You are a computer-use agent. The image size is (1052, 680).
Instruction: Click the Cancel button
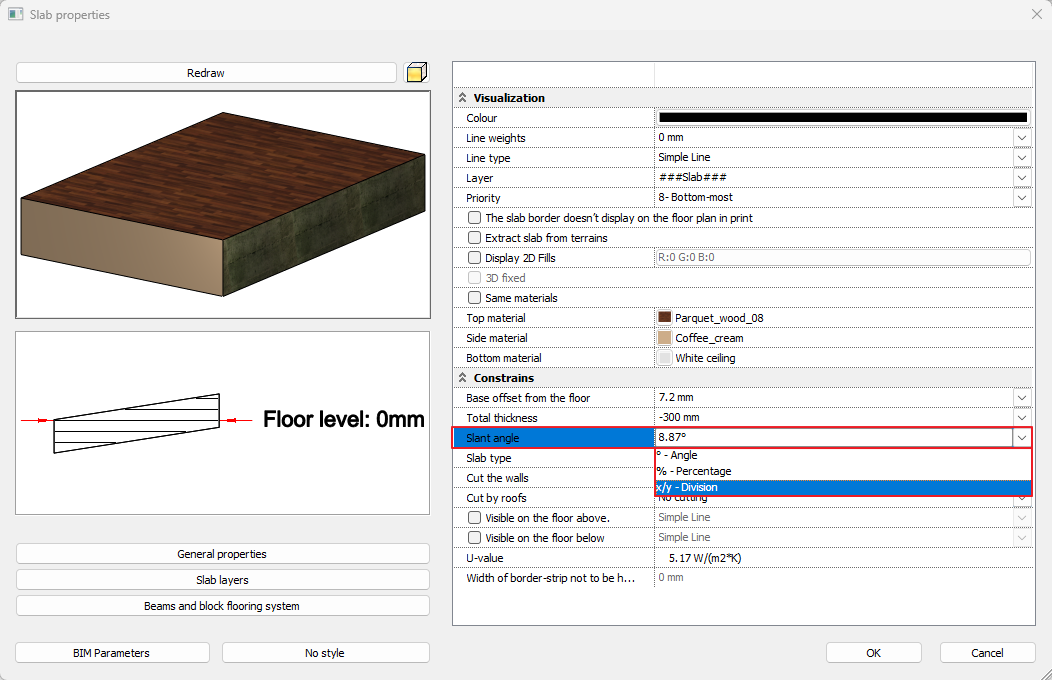(988, 653)
